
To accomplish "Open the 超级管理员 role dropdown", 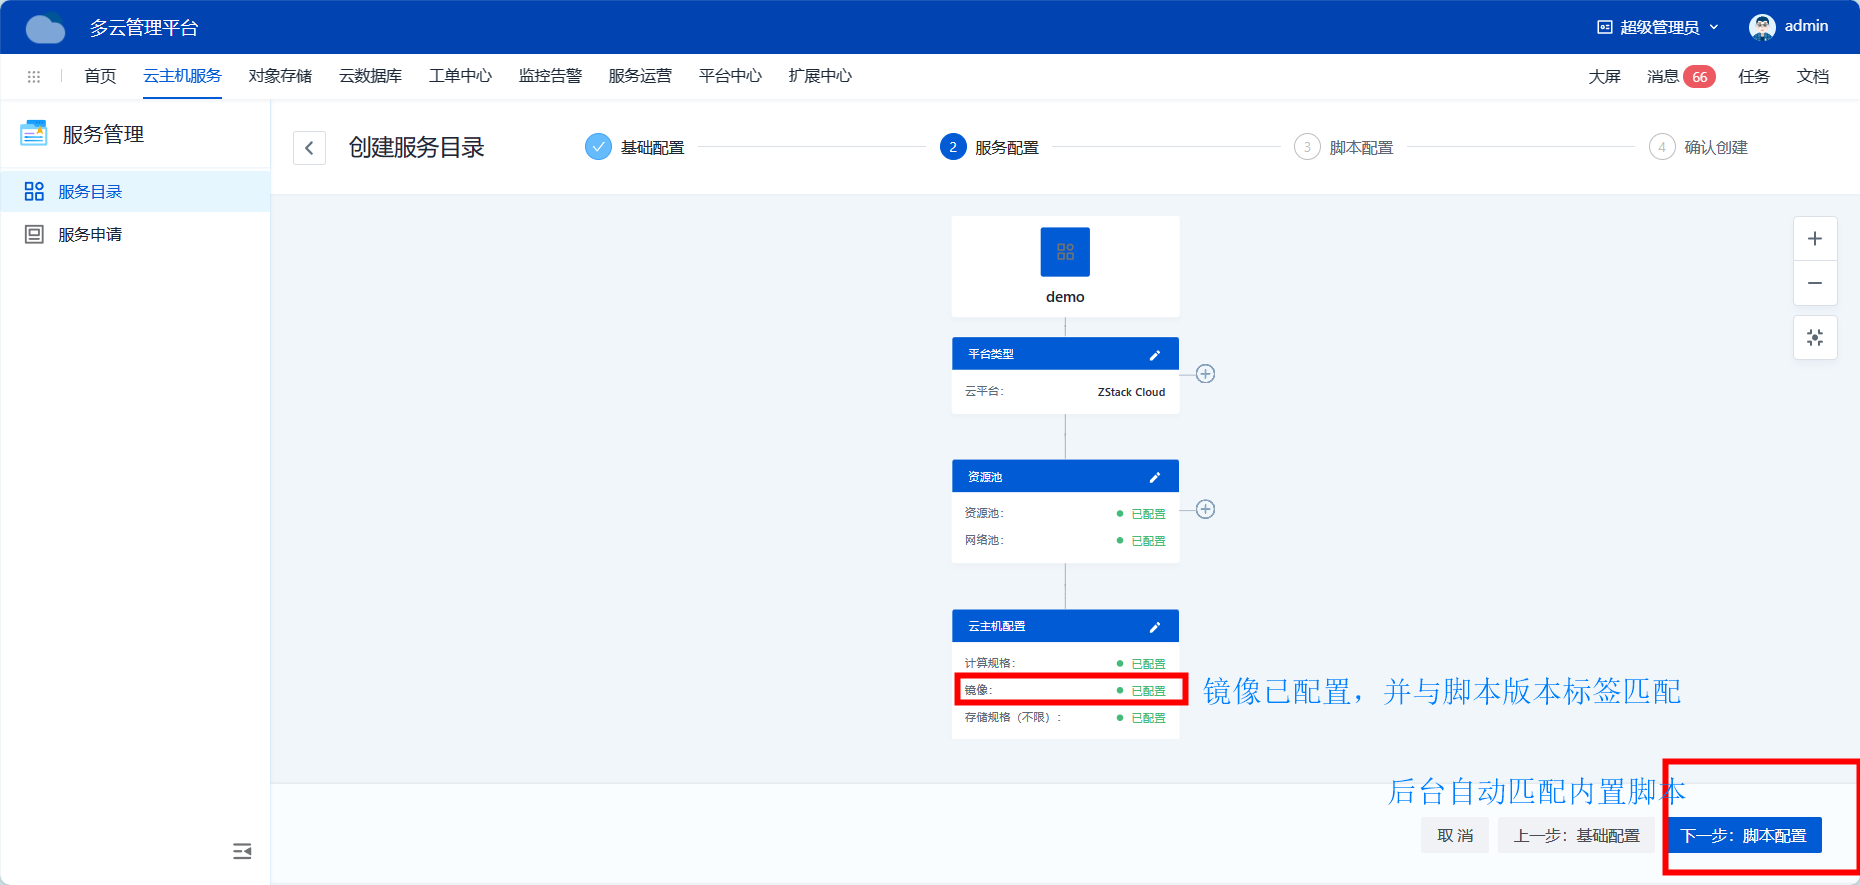I will tap(1658, 27).
